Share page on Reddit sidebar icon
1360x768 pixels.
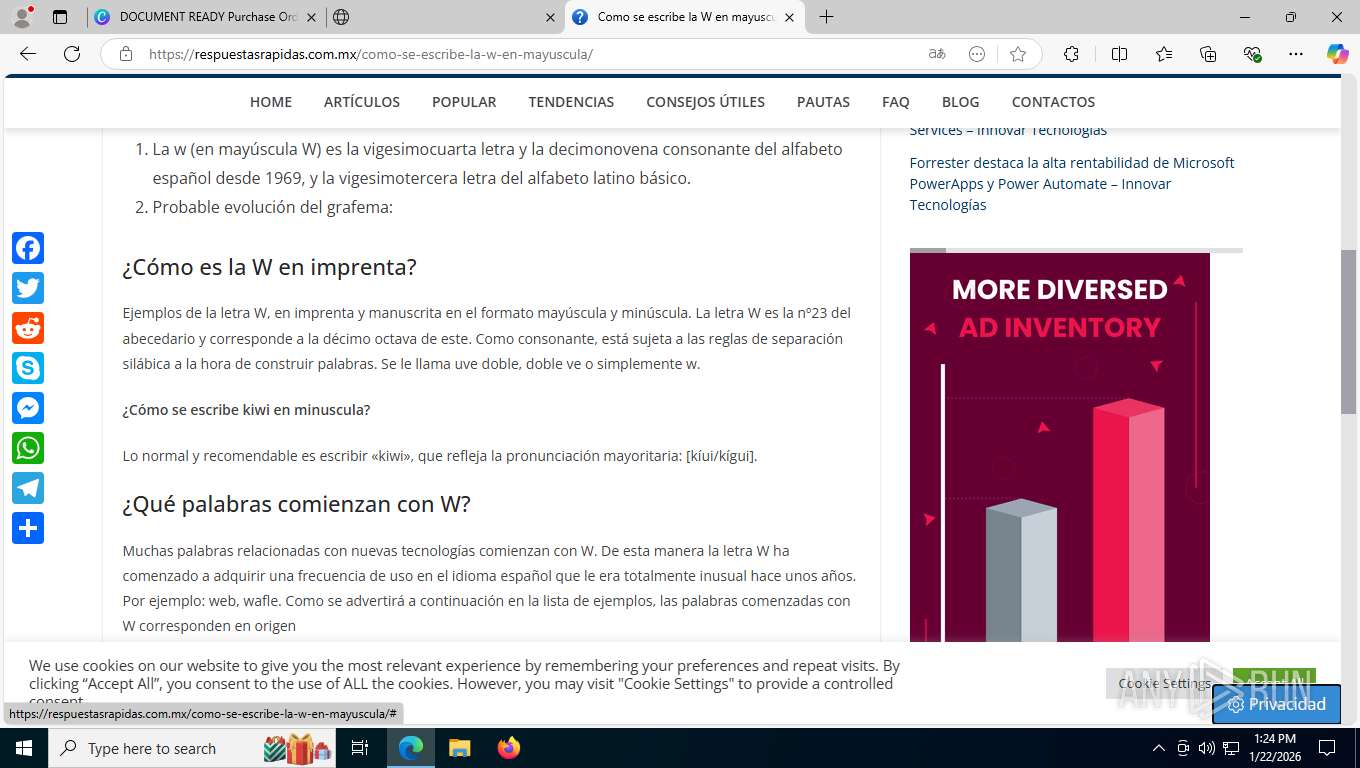(x=28, y=328)
